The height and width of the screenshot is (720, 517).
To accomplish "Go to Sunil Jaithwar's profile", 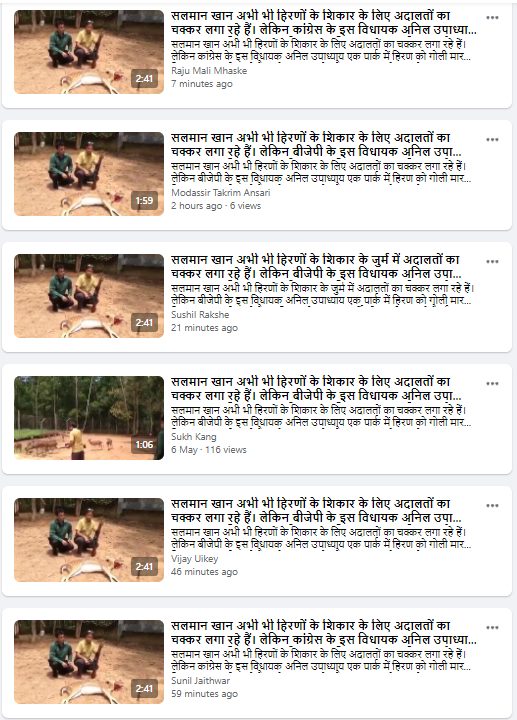I will click(200, 681).
